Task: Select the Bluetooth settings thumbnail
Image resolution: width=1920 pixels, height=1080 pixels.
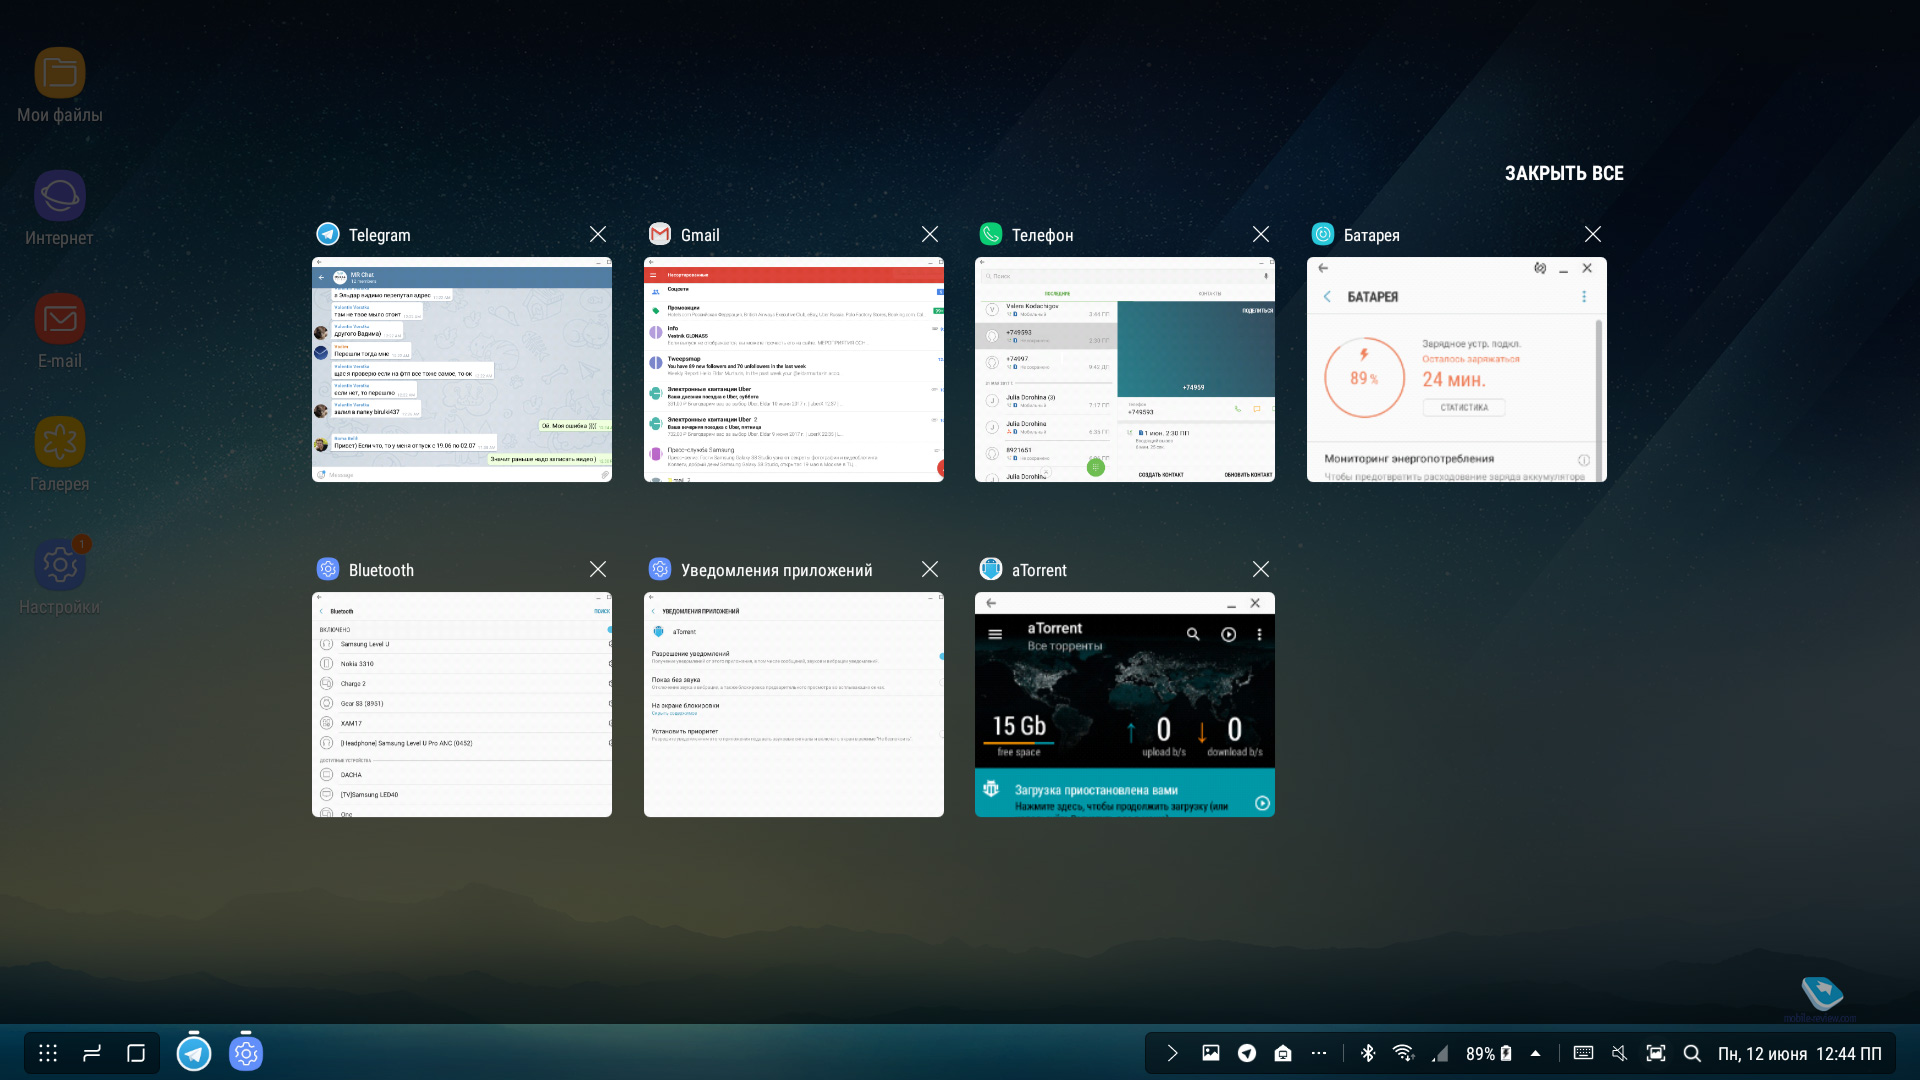Action: [x=462, y=705]
